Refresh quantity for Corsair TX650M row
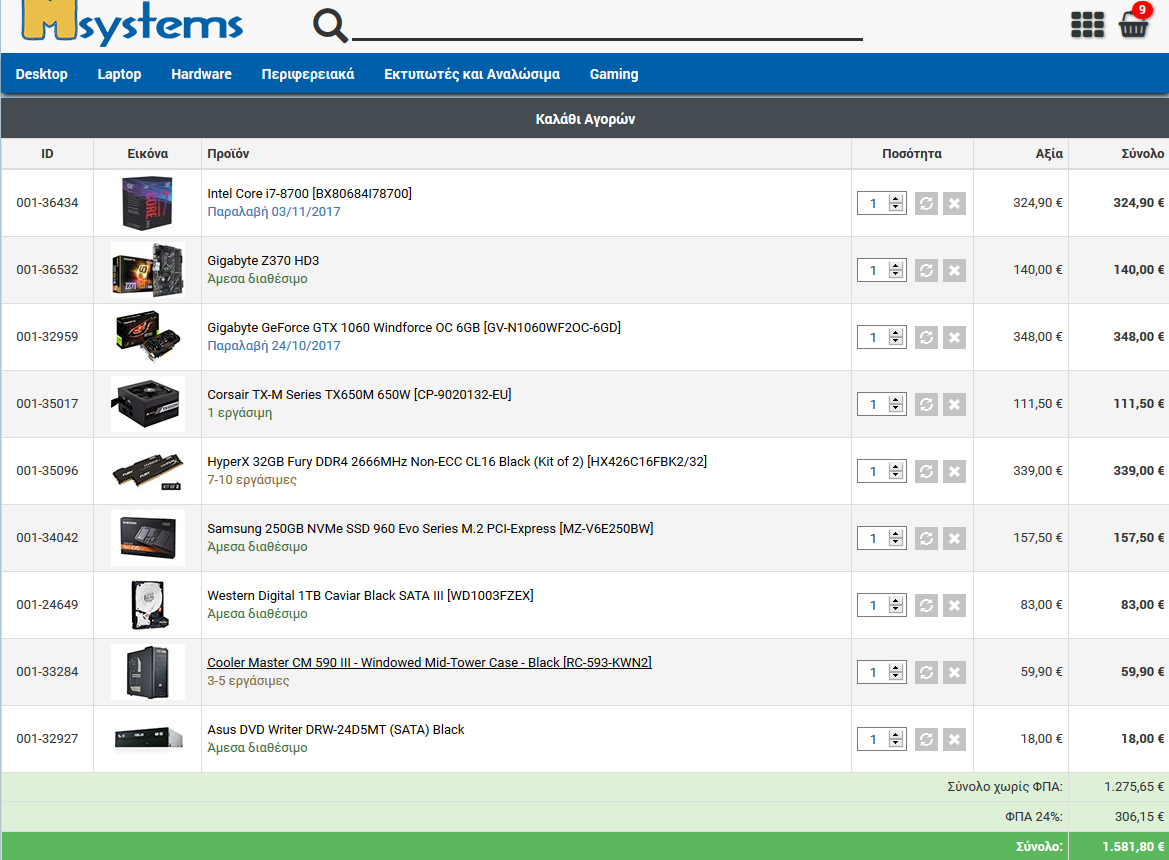The width and height of the screenshot is (1169, 860). (926, 405)
